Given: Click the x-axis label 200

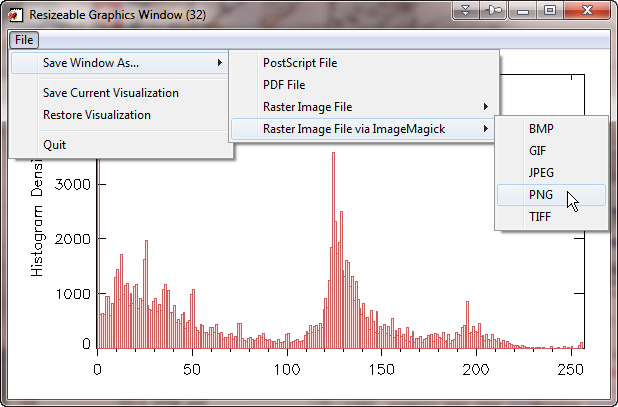Looking at the screenshot, I should coord(477,370).
